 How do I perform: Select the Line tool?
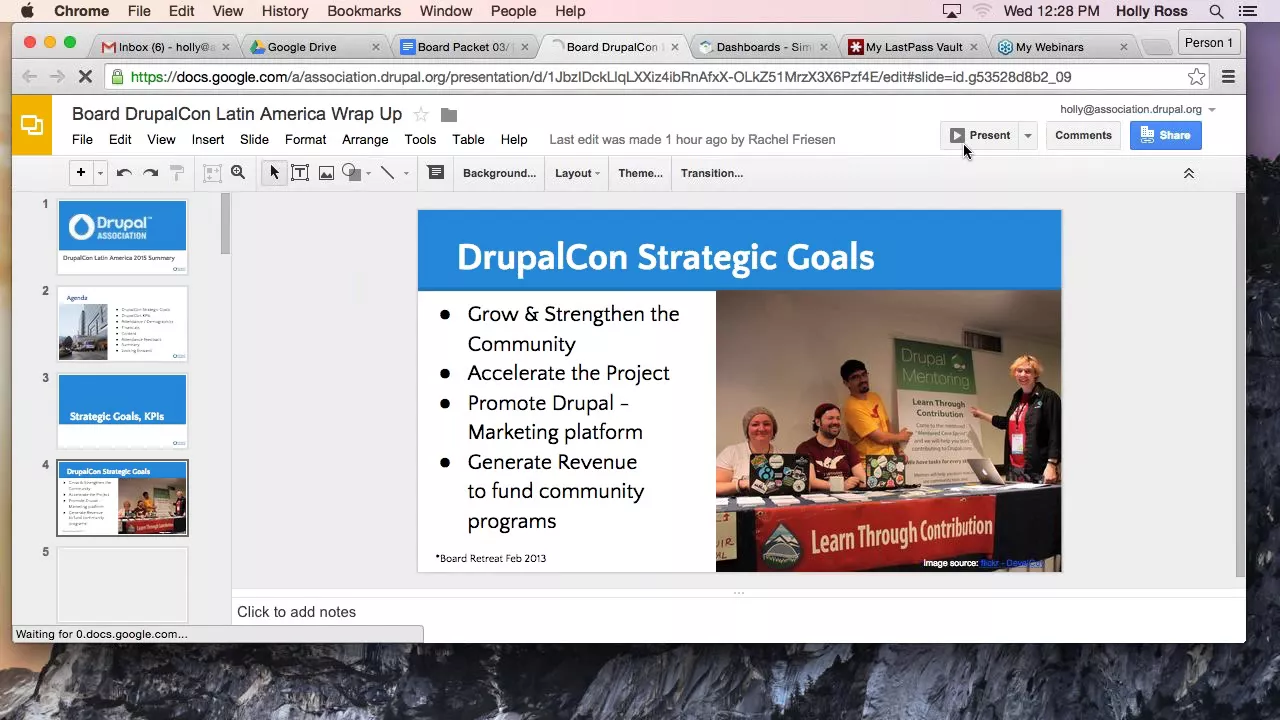tap(387, 173)
